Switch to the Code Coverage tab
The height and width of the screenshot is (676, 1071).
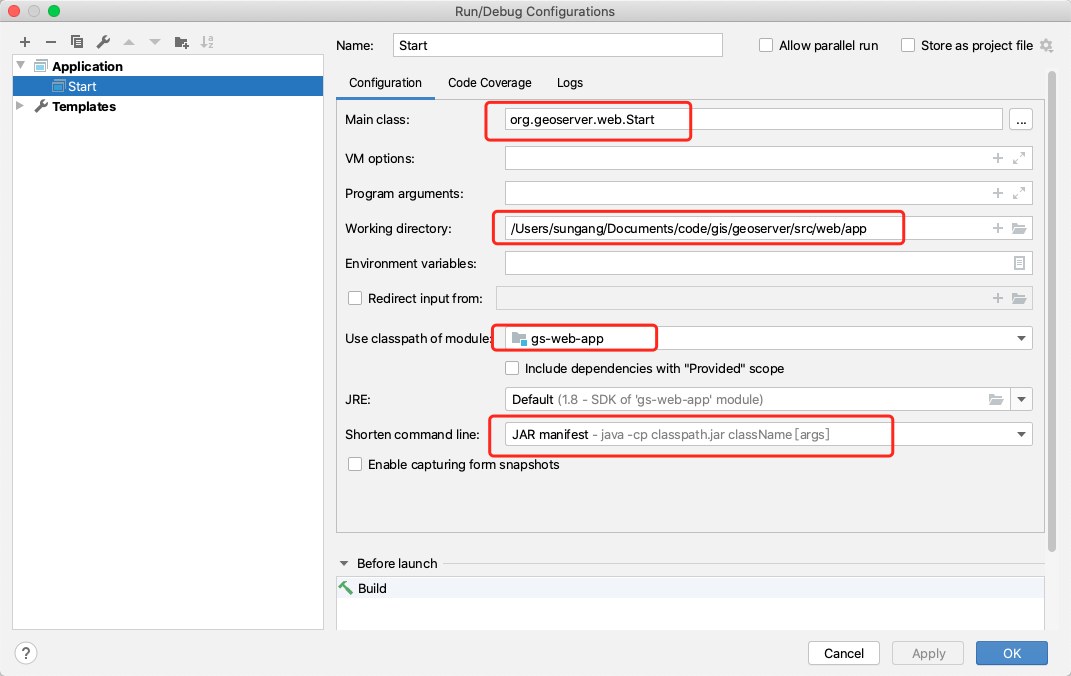489,83
